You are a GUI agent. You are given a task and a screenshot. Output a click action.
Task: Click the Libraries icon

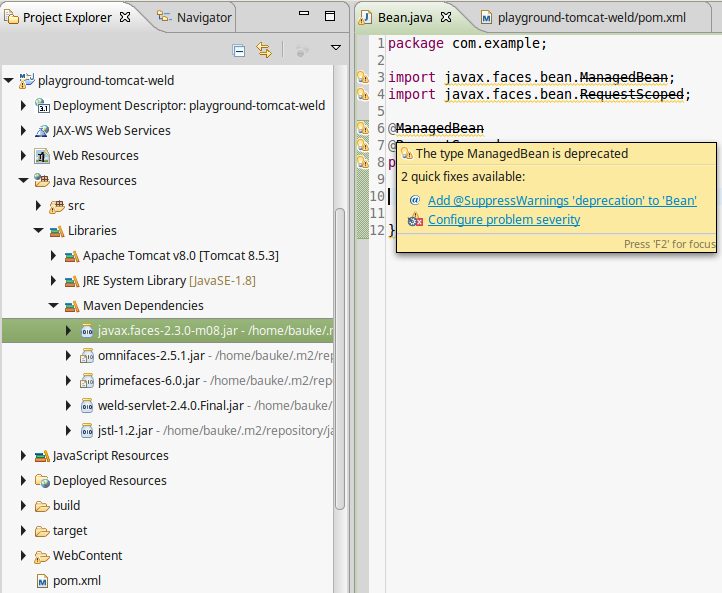pyautogui.click(x=57, y=231)
